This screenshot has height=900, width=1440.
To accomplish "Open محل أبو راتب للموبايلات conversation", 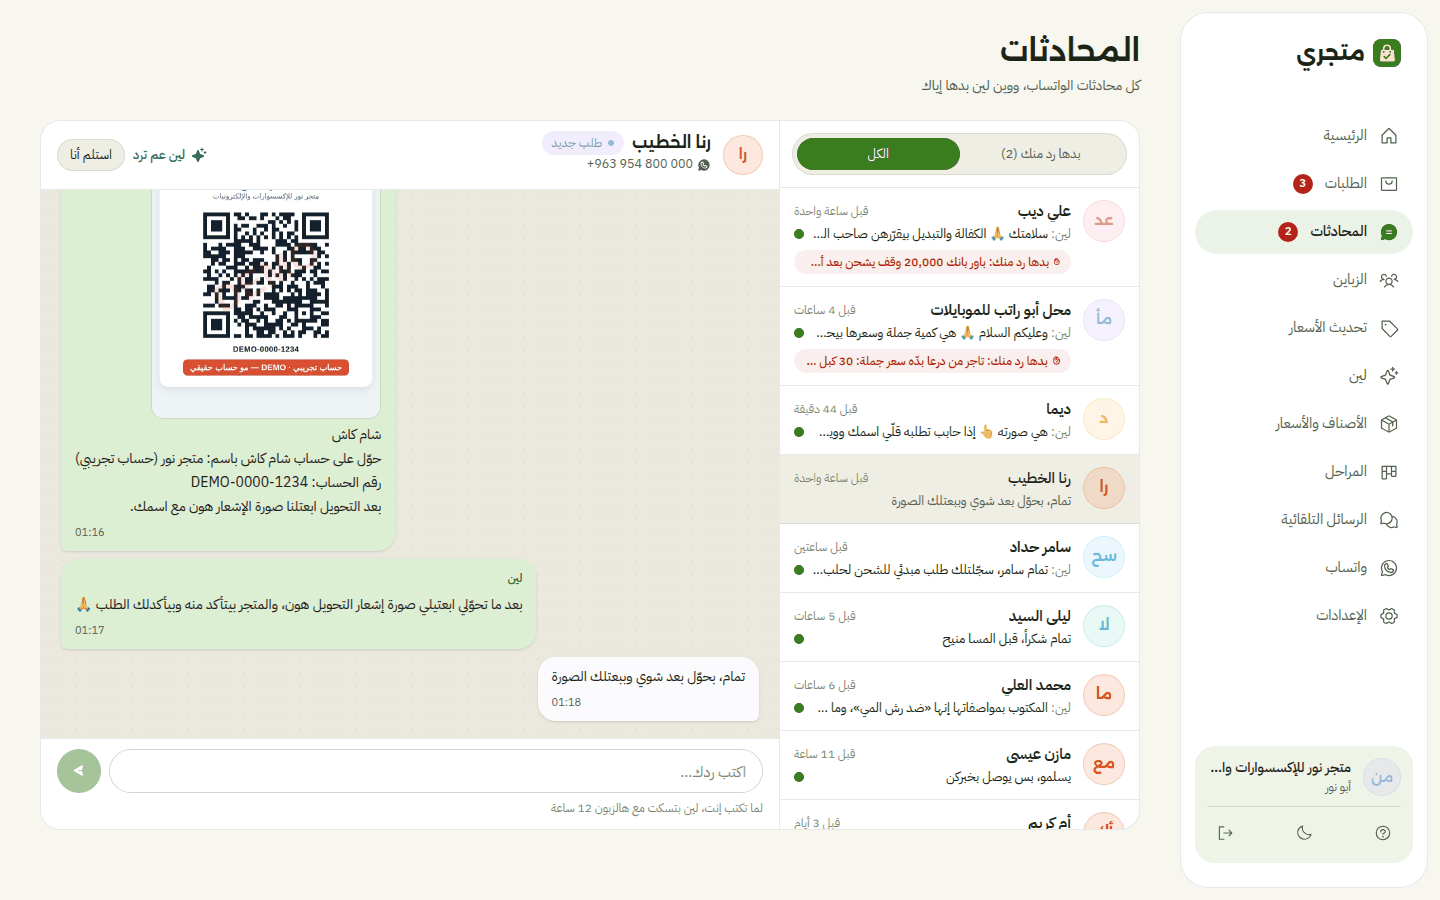I will pyautogui.click(x=959, y=336).
